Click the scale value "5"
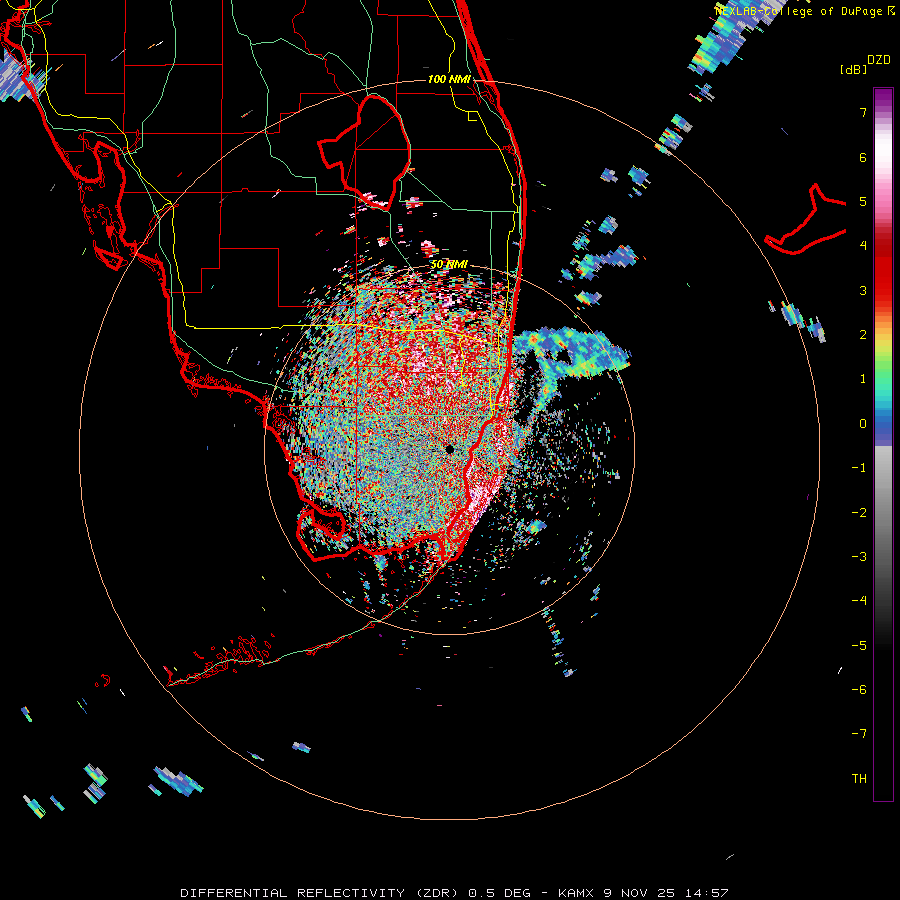900x900 pixels. (863, 201)
